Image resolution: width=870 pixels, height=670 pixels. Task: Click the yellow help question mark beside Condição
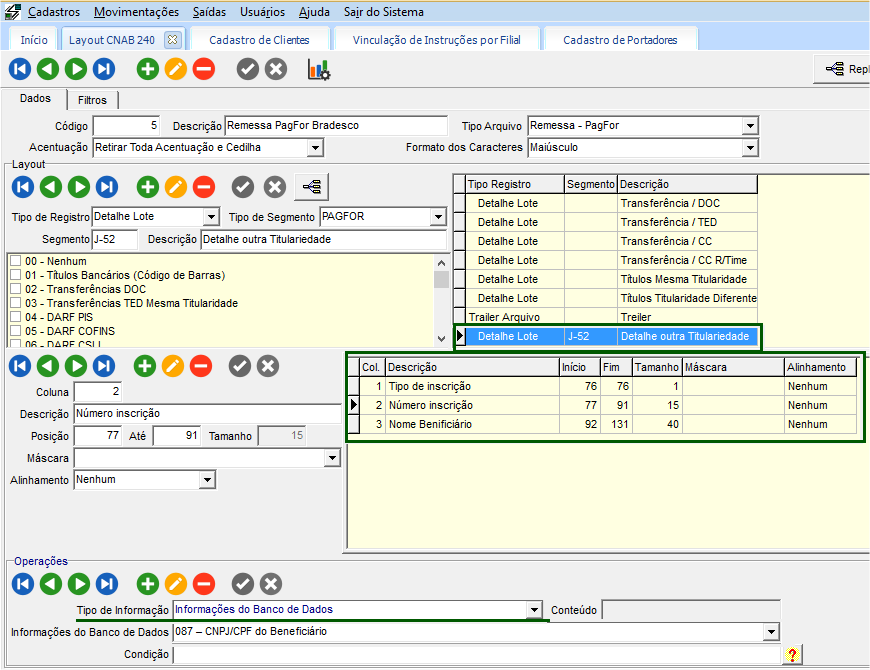pos(792,654)
